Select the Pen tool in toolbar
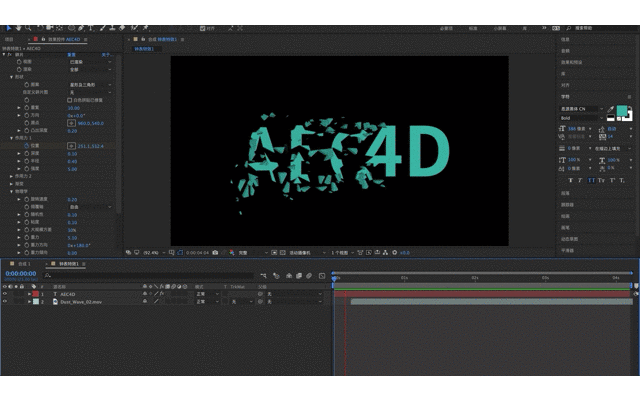The height and width of the screenshot is (400, 640). coord(81,28)
